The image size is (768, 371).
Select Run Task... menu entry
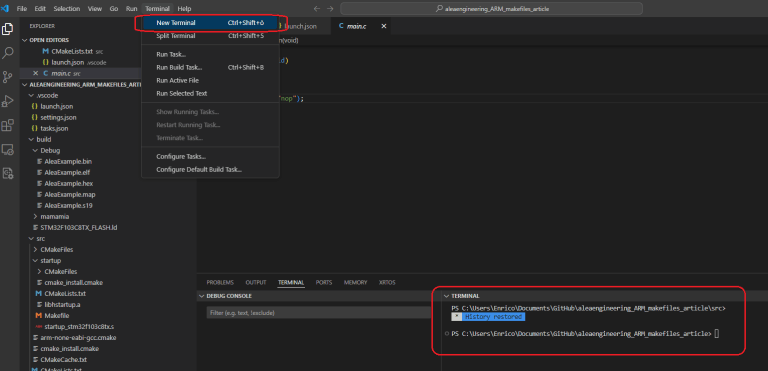(210, 54)
